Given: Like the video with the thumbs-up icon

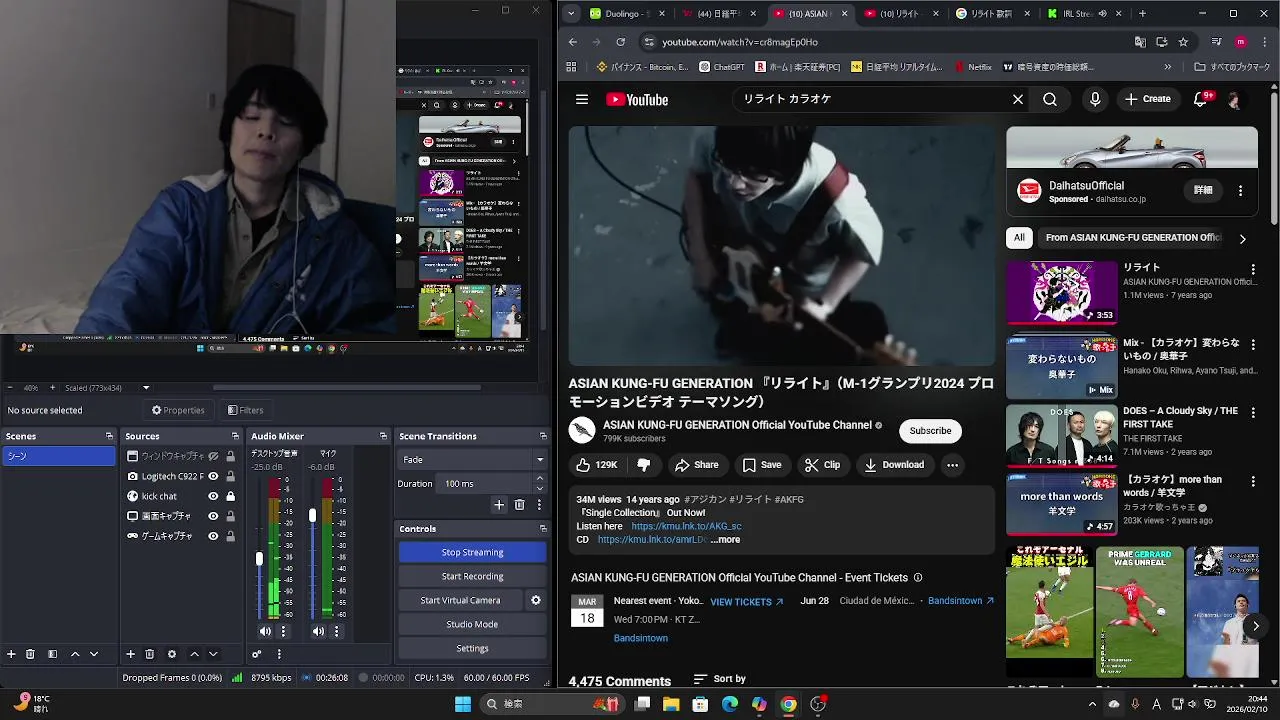Looking at the screenshot, I should pos(596,465).
